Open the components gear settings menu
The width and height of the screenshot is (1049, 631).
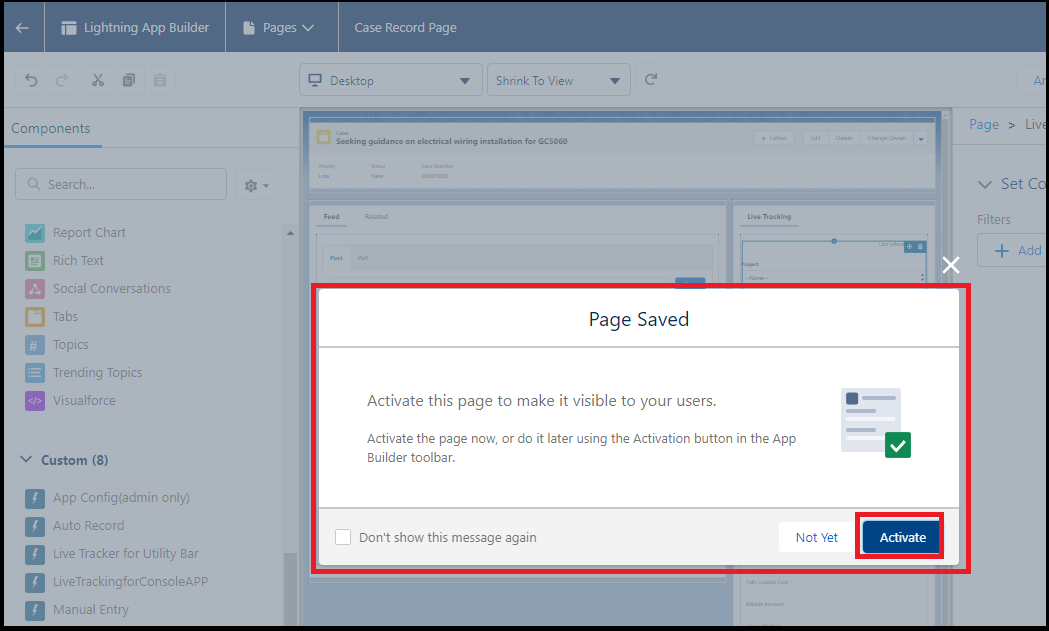256,185
